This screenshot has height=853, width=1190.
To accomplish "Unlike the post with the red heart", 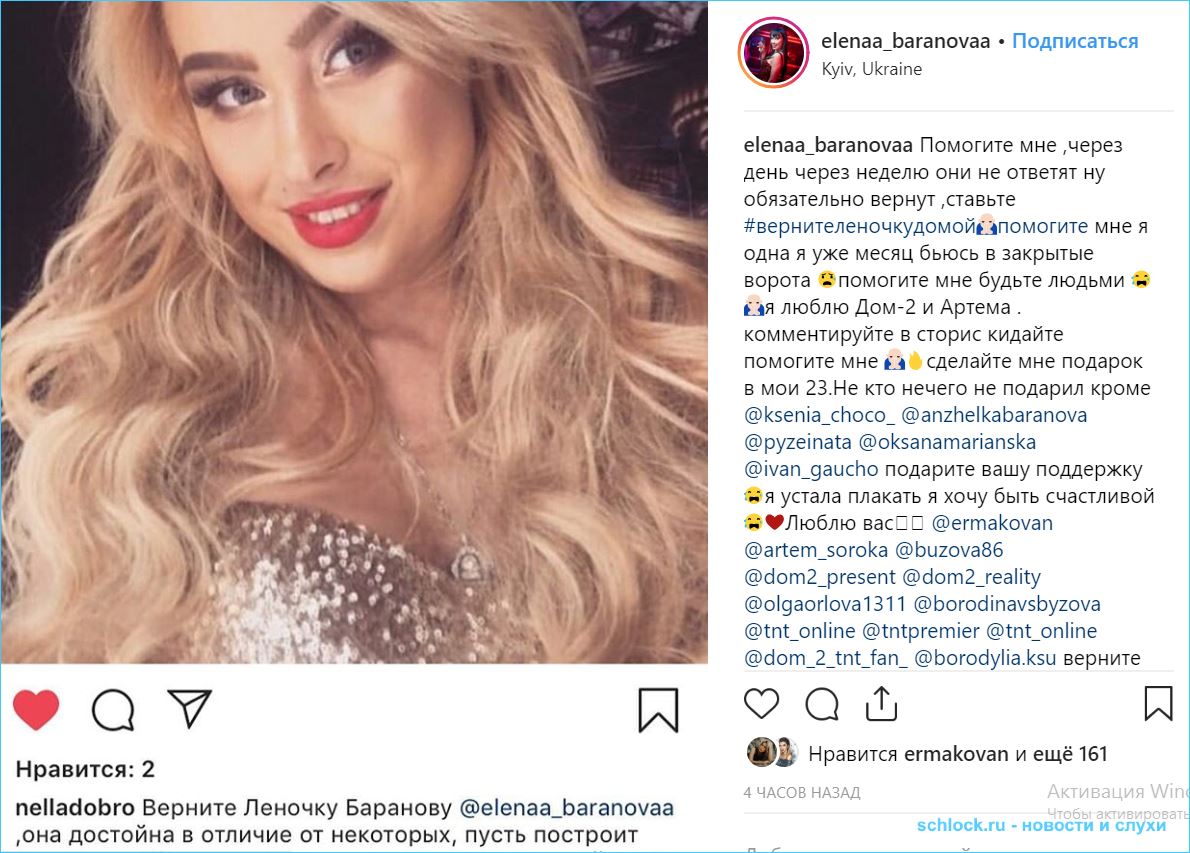I will coord(36,710).
